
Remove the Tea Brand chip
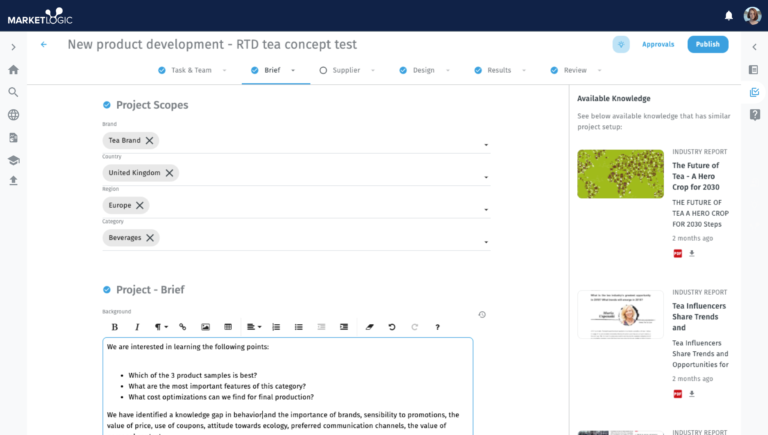click(149, 141)
